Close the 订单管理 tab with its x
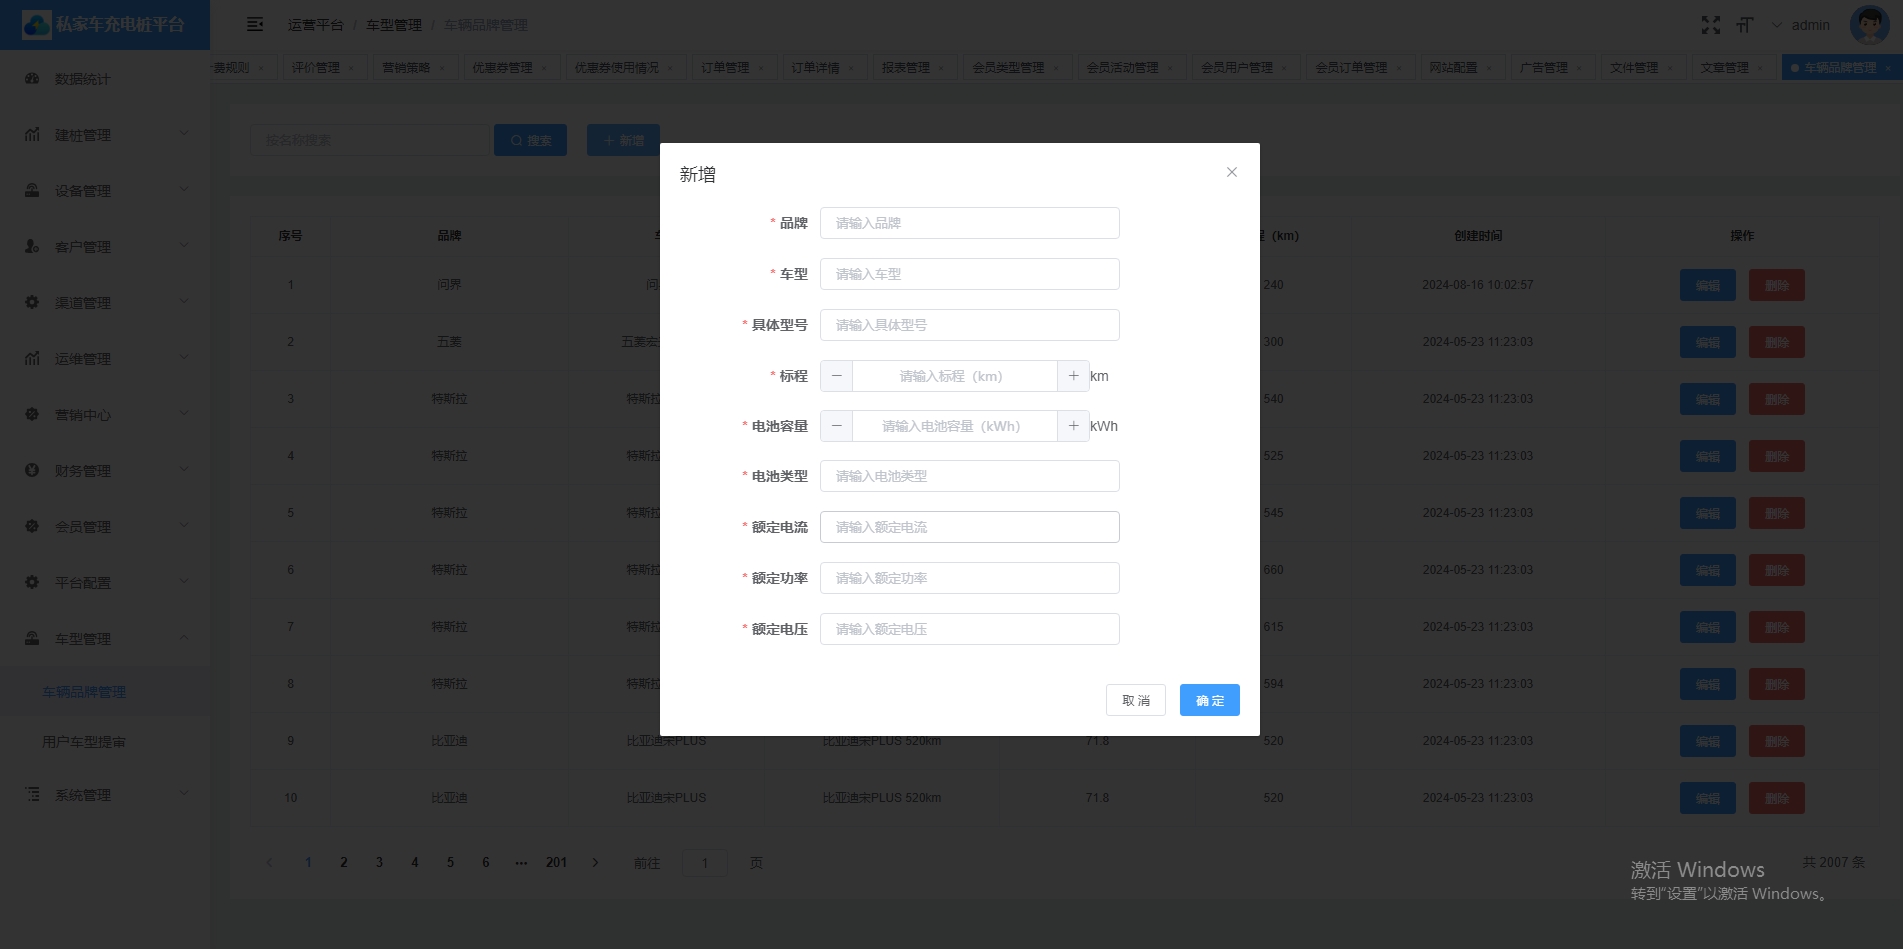 [x=761, y=68]
